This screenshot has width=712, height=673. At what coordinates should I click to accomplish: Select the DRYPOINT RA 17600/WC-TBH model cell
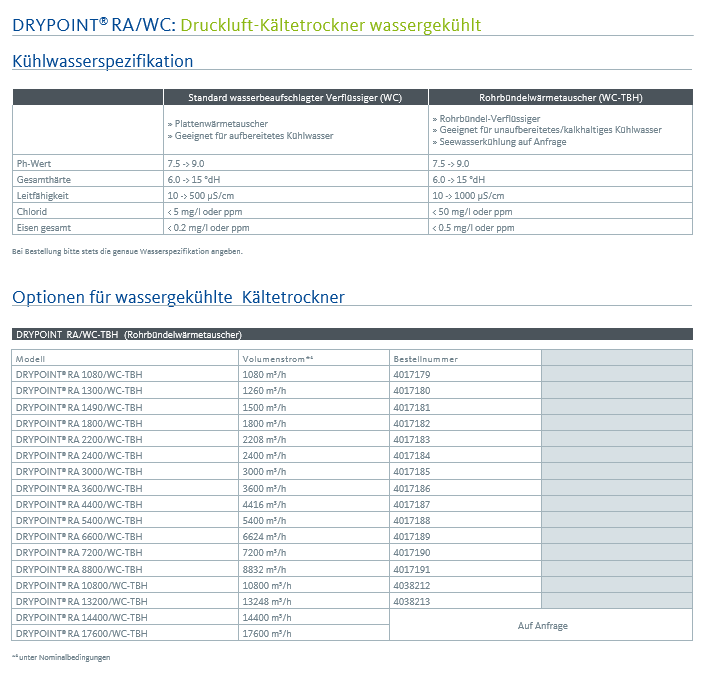81,633
